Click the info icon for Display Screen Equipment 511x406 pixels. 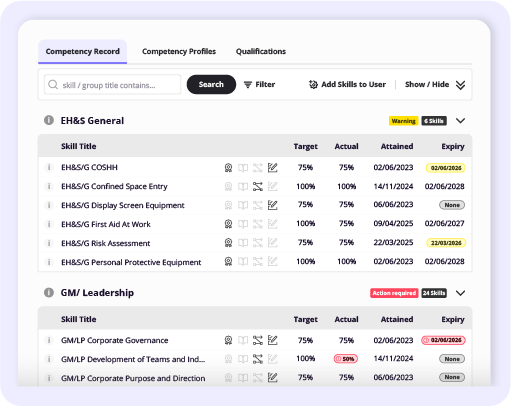click(49, 205)
